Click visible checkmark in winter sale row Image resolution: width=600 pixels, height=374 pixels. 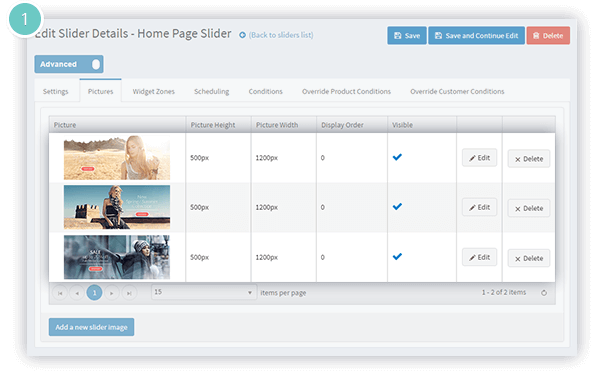(x=397, y=256)
